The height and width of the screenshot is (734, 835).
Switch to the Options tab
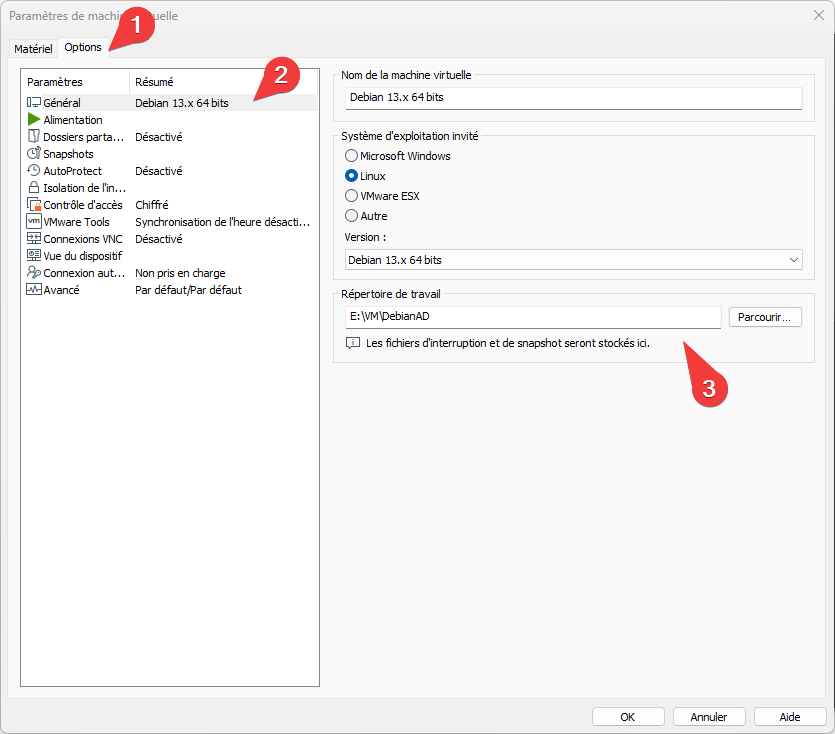point(83,47)
